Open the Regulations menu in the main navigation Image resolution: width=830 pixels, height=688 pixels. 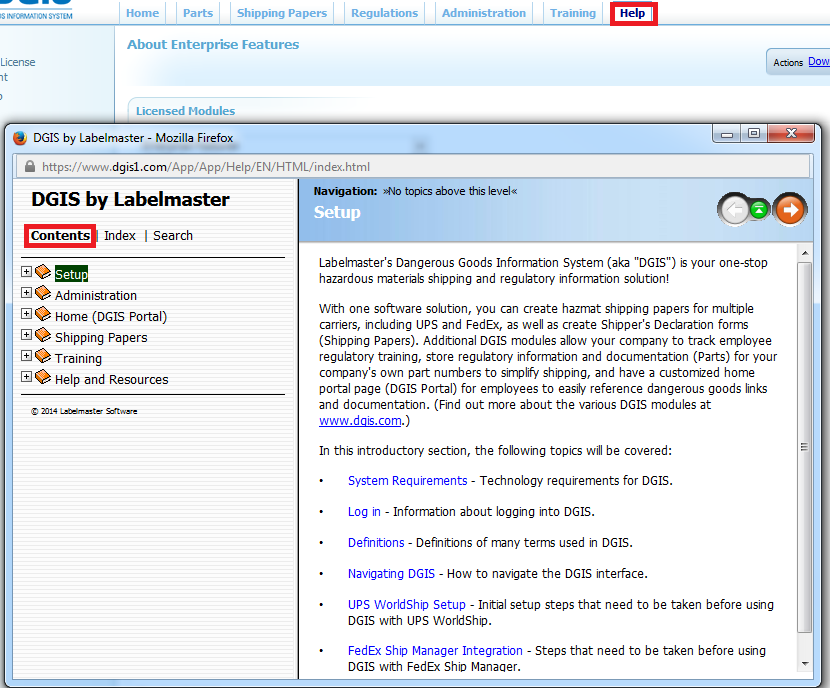384,13
